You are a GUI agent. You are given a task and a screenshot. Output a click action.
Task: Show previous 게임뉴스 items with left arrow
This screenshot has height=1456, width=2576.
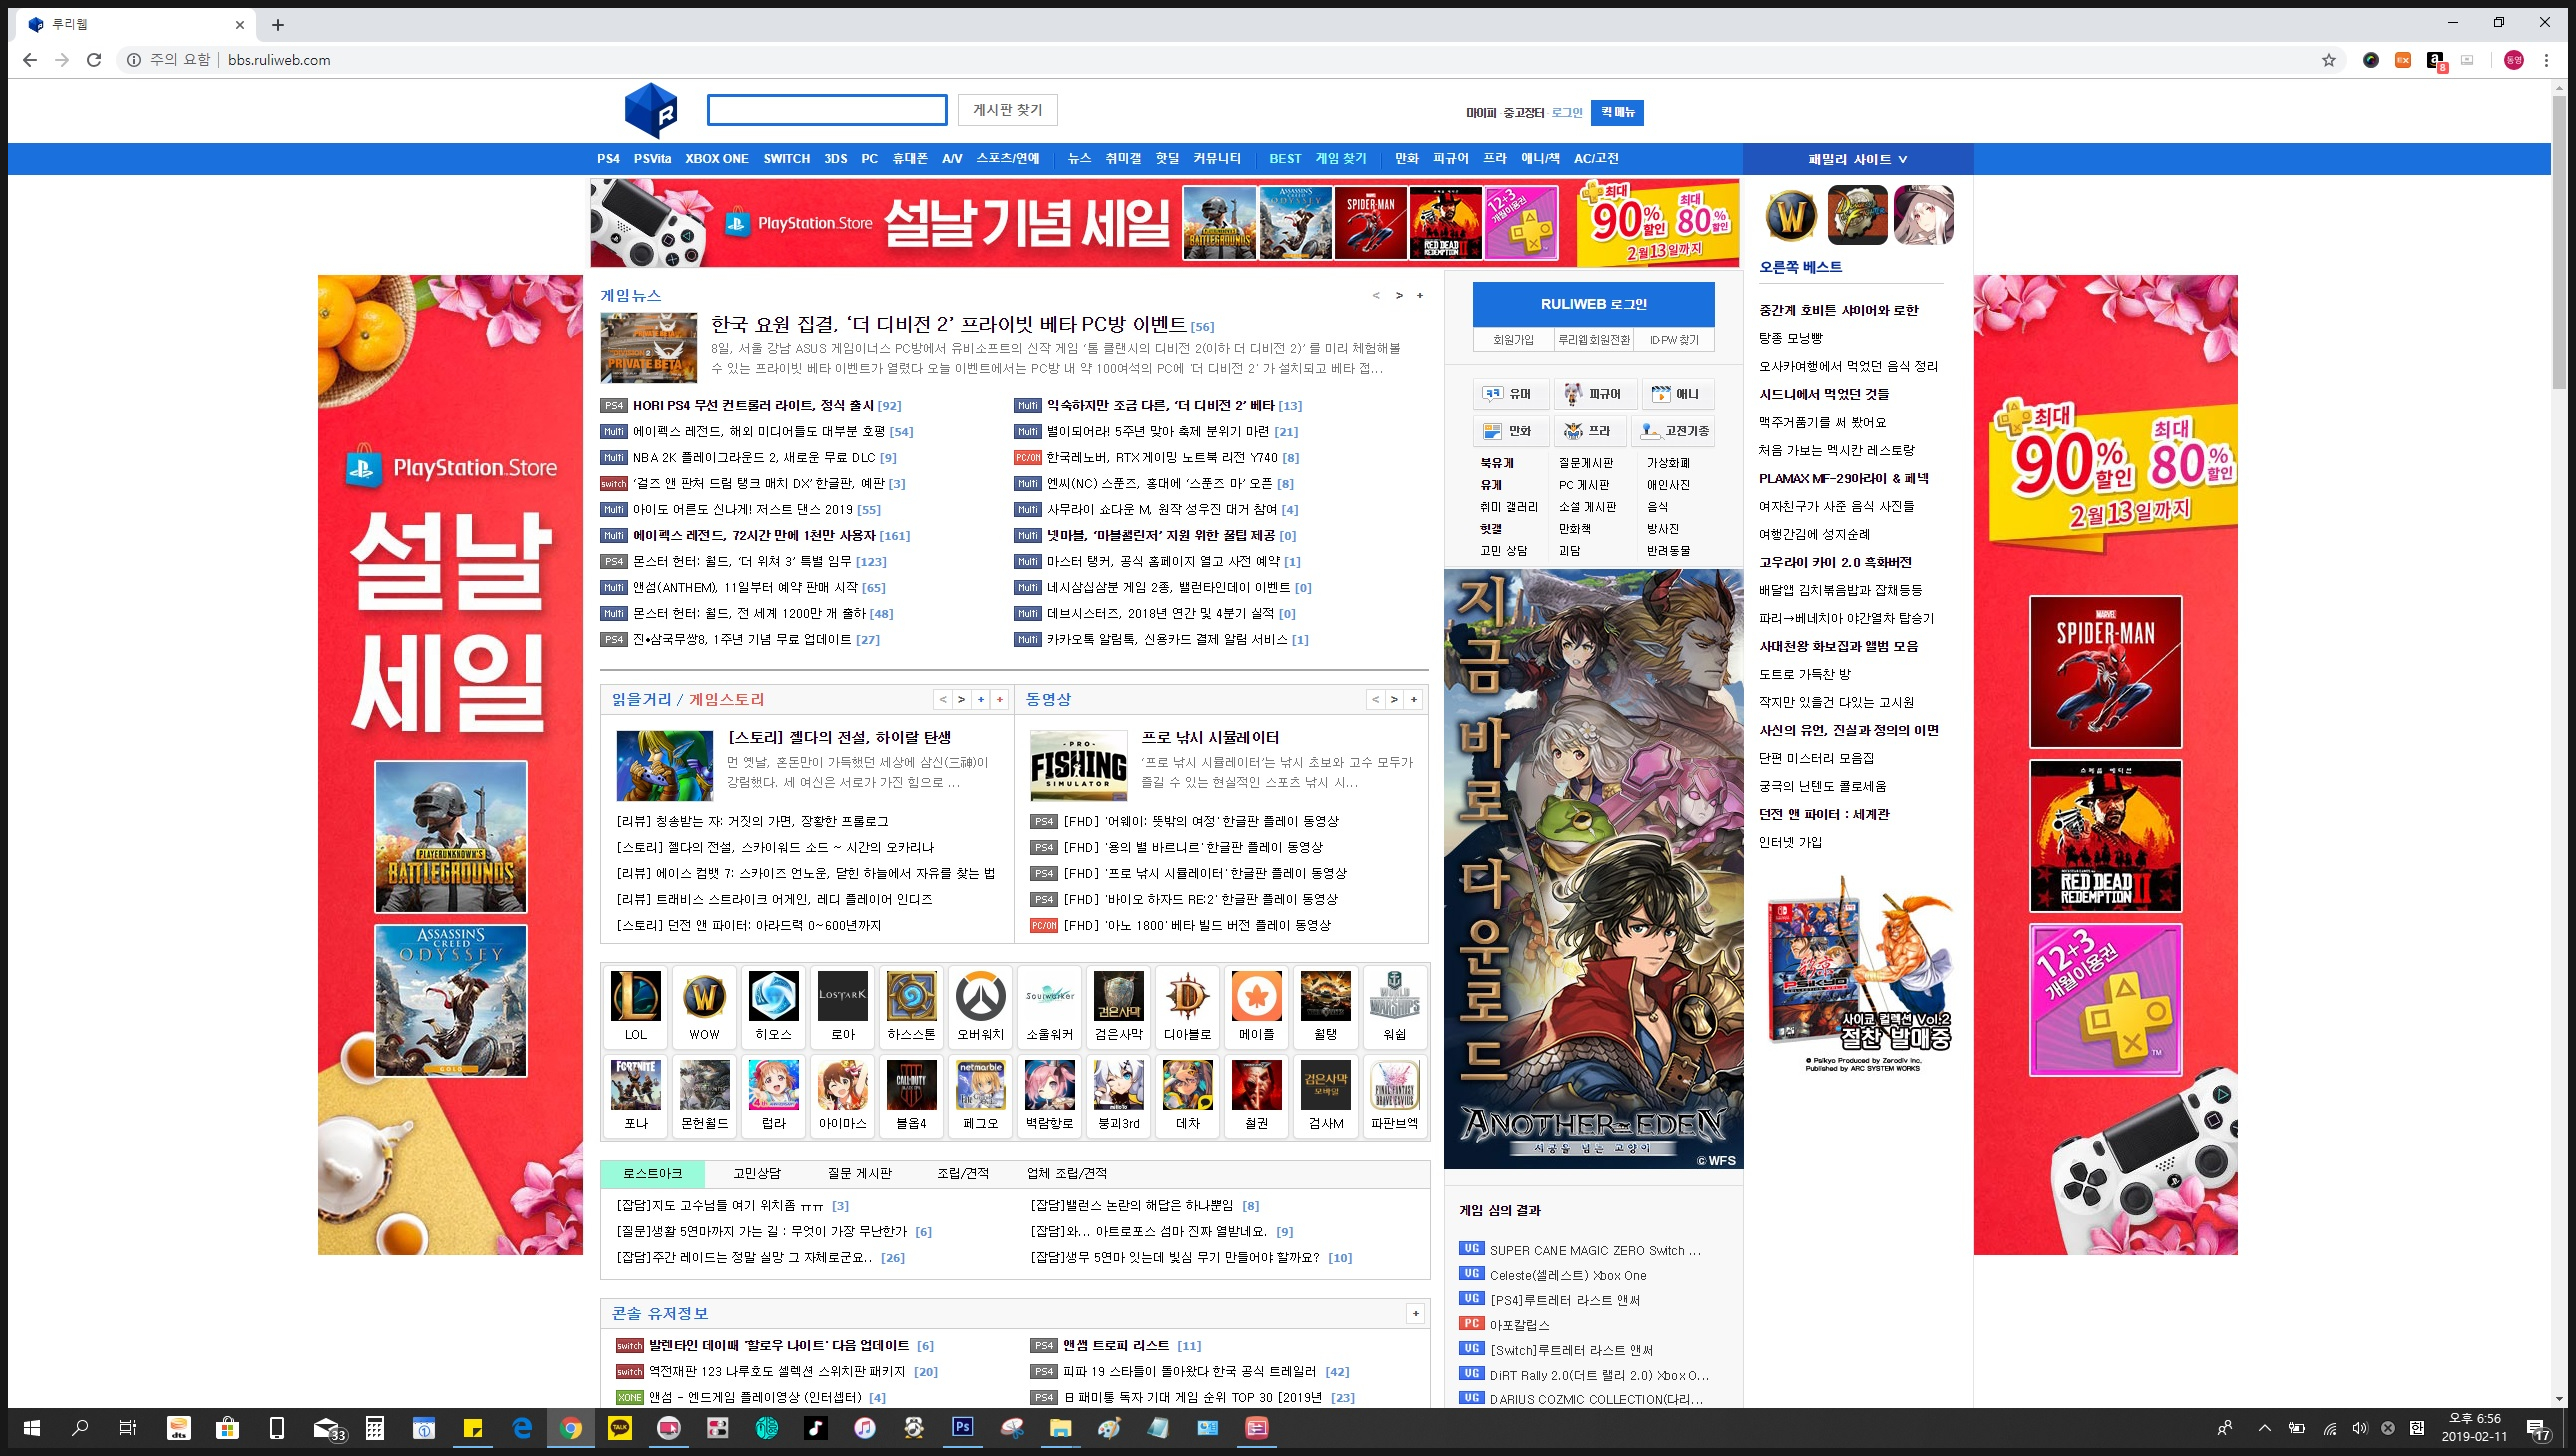pos(1376,295)
